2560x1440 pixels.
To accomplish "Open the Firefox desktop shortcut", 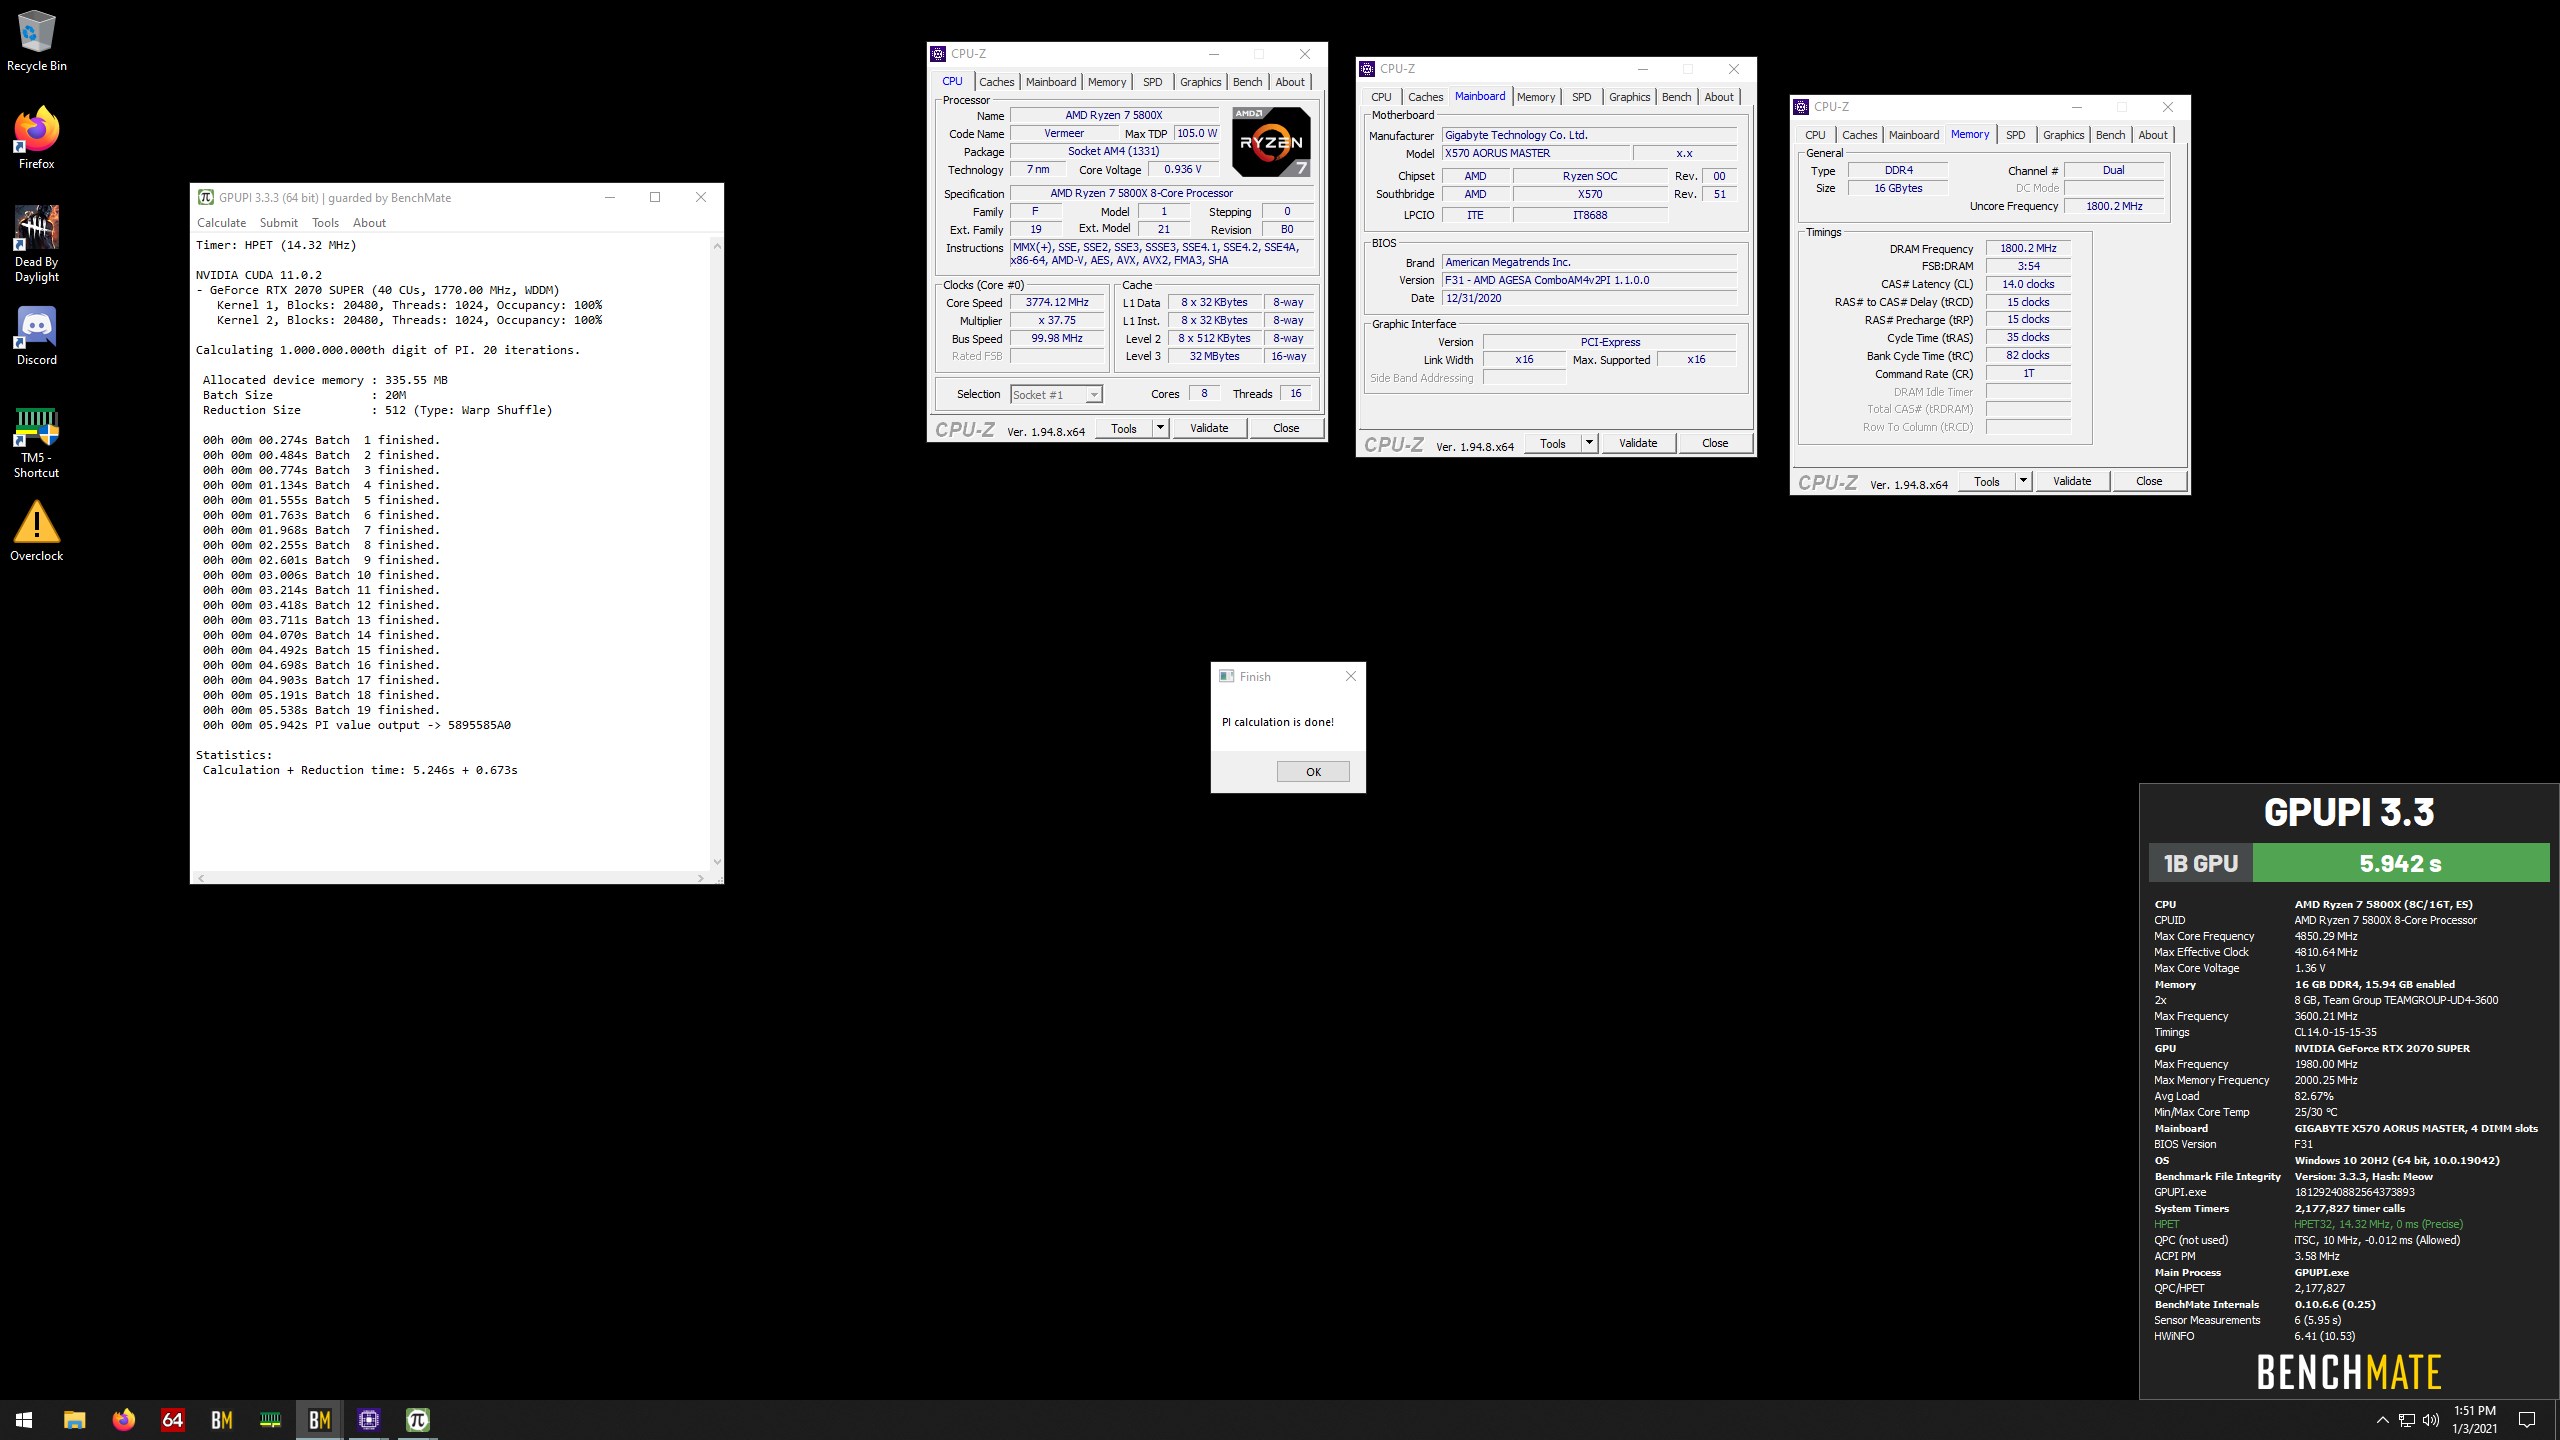I will click(x=37, y=138).
